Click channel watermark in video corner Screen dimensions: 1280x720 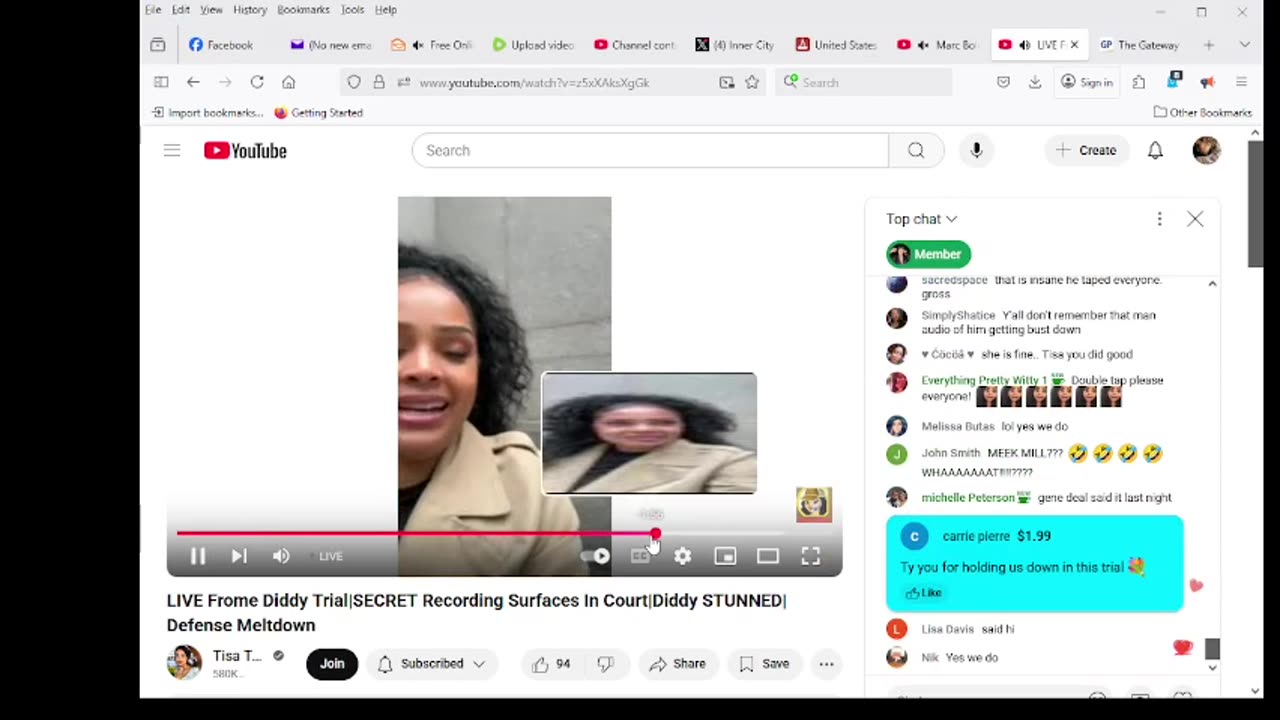(813, 504)
